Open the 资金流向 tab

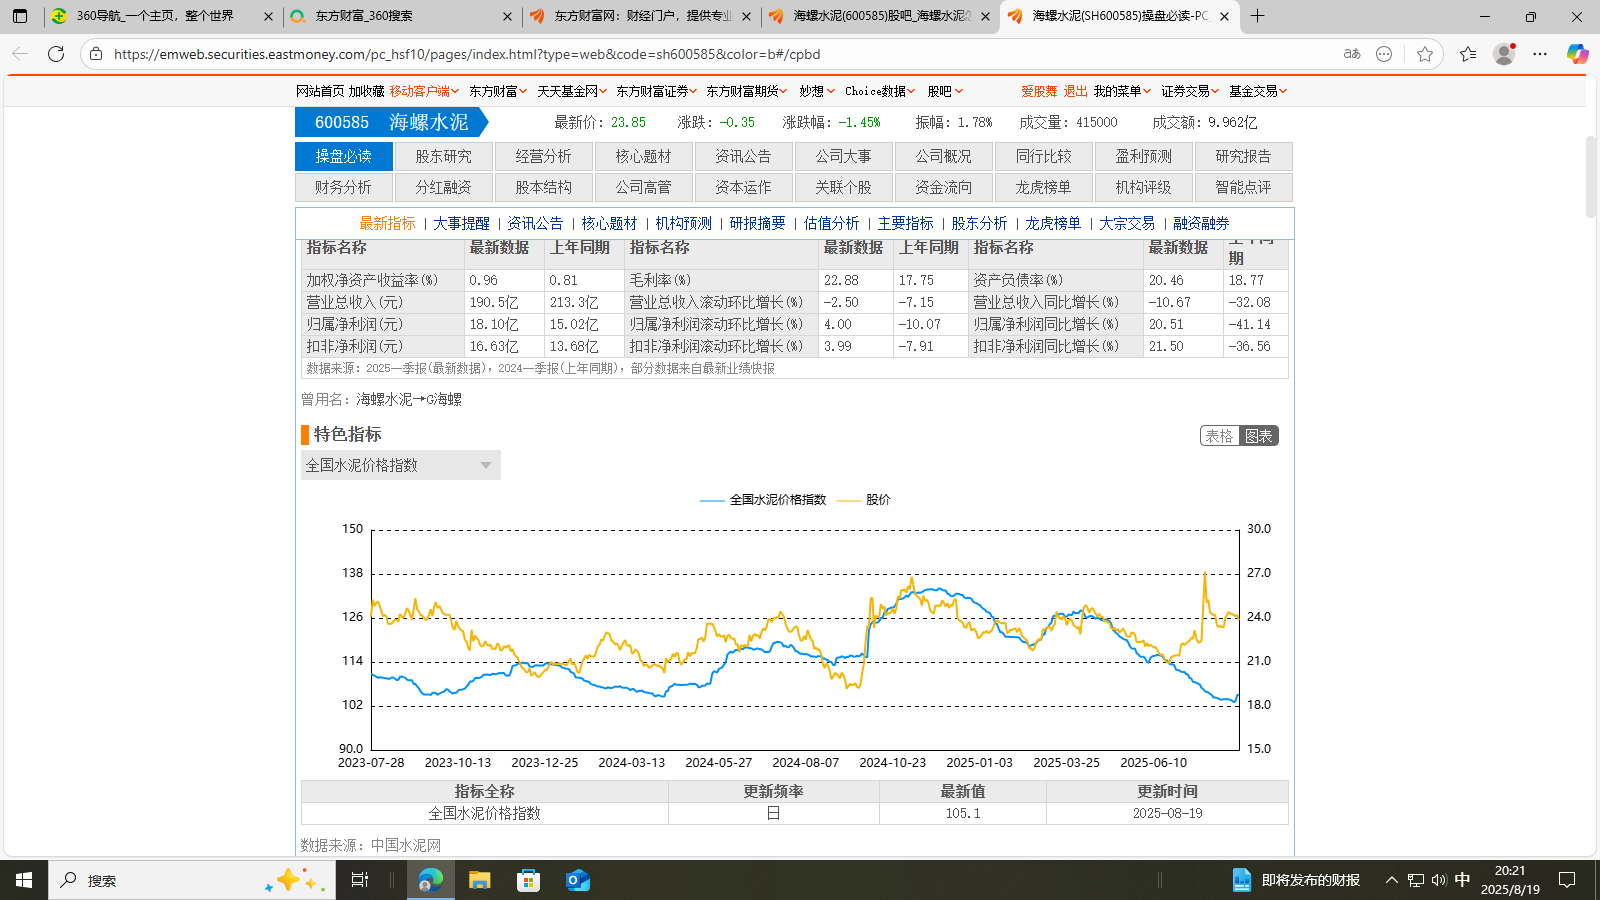pyautogui.click(x=943, y=187)
